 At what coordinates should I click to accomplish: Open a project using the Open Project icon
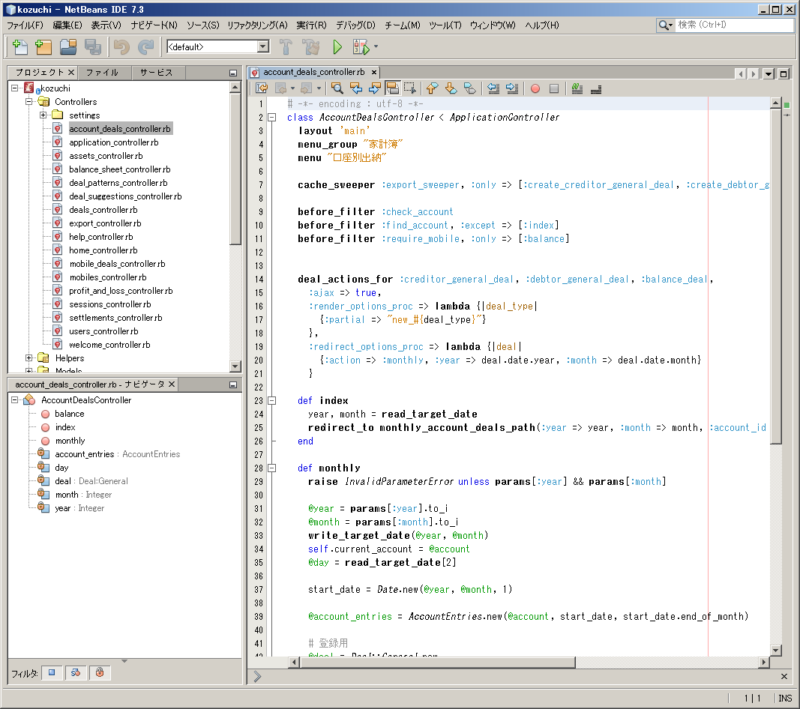[66, 45]
